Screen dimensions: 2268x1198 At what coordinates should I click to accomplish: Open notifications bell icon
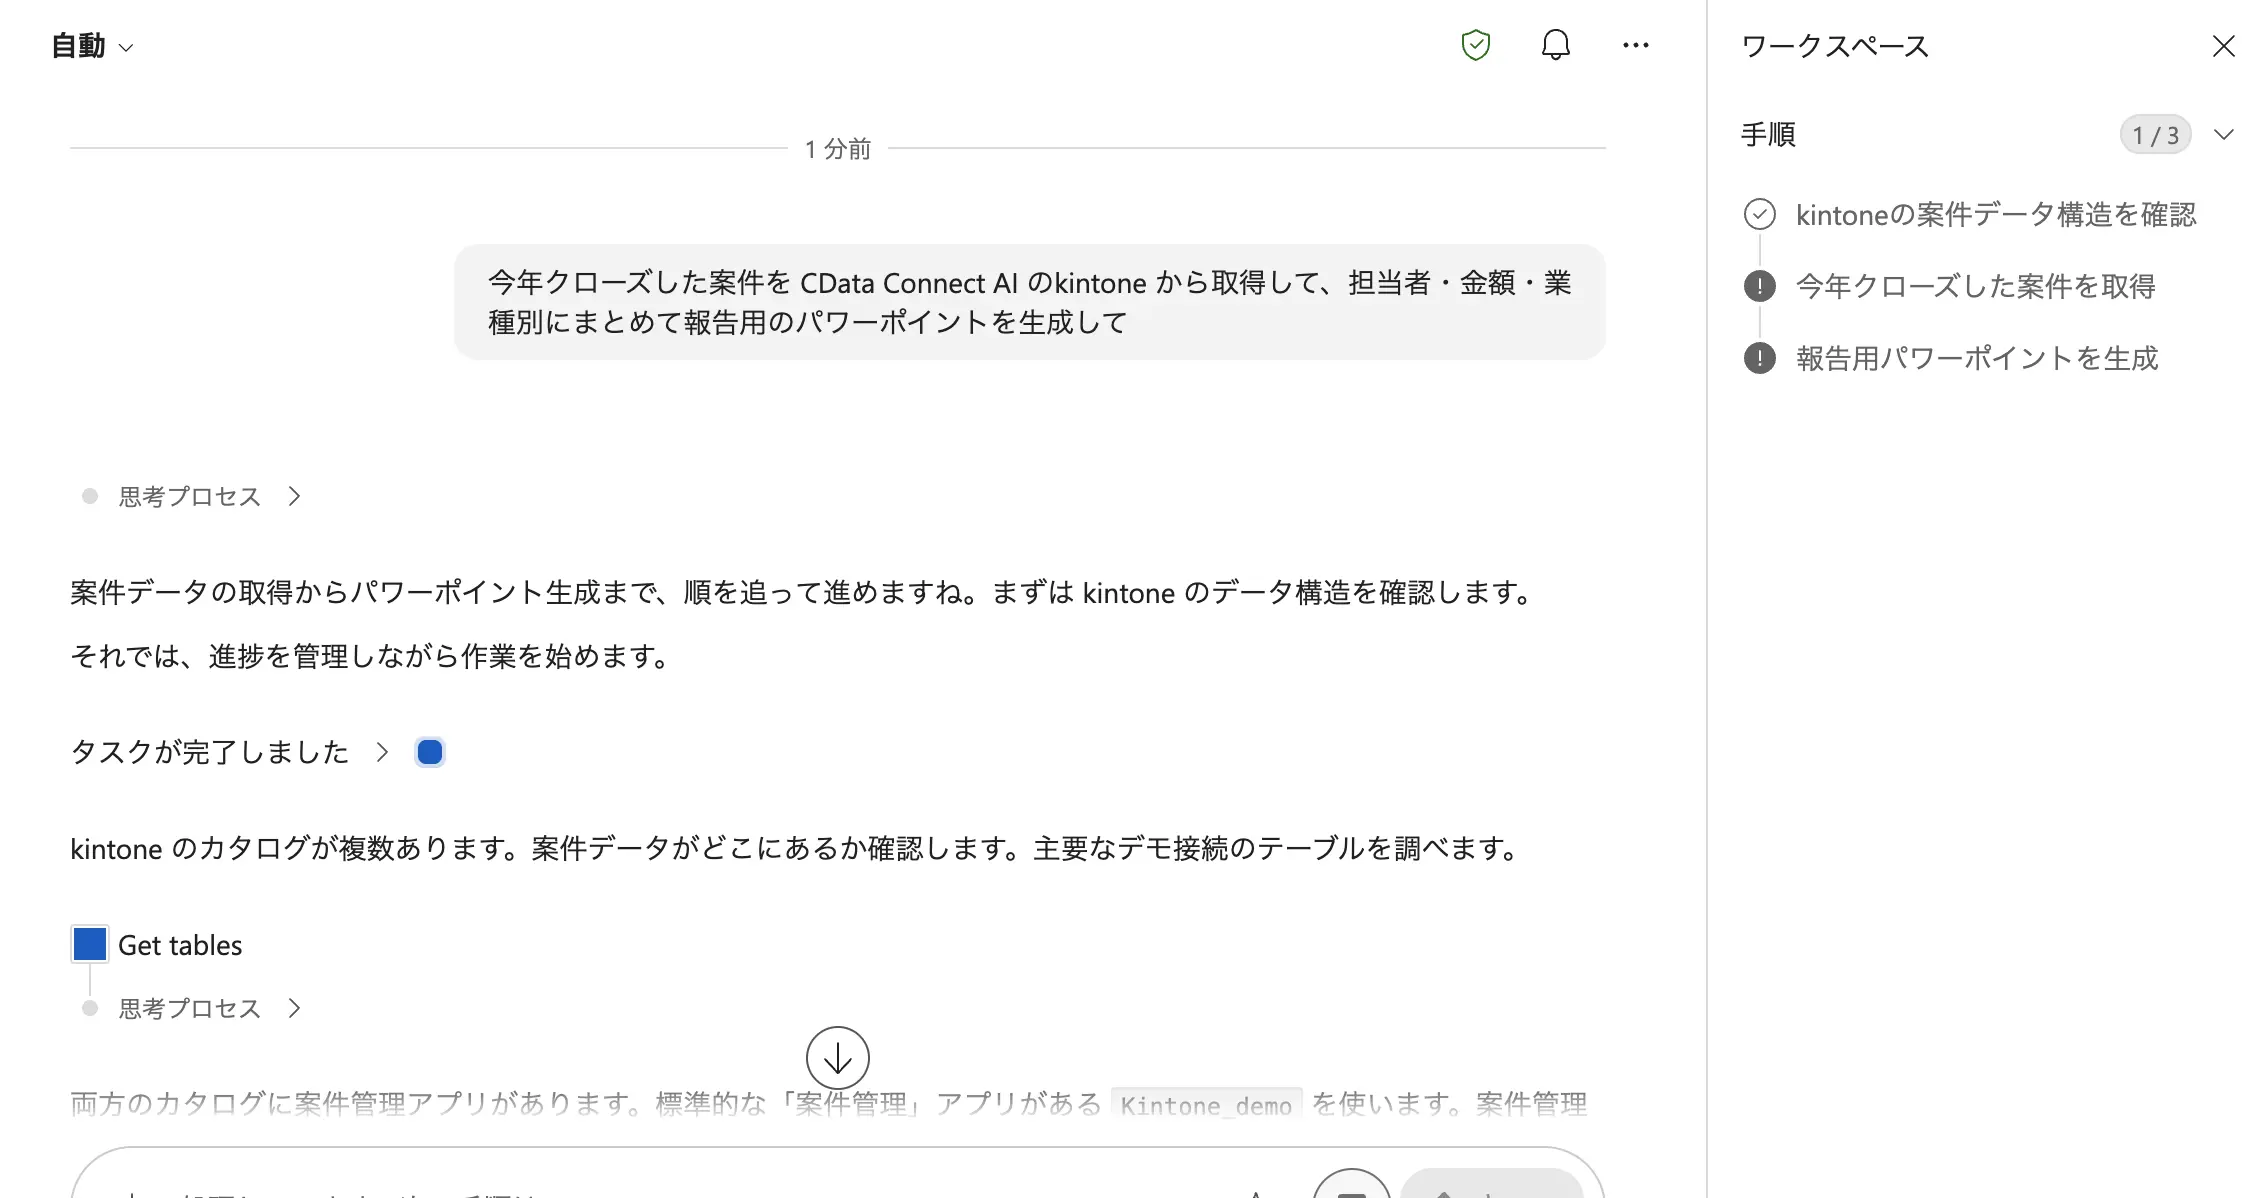(x=1556, y=45)
